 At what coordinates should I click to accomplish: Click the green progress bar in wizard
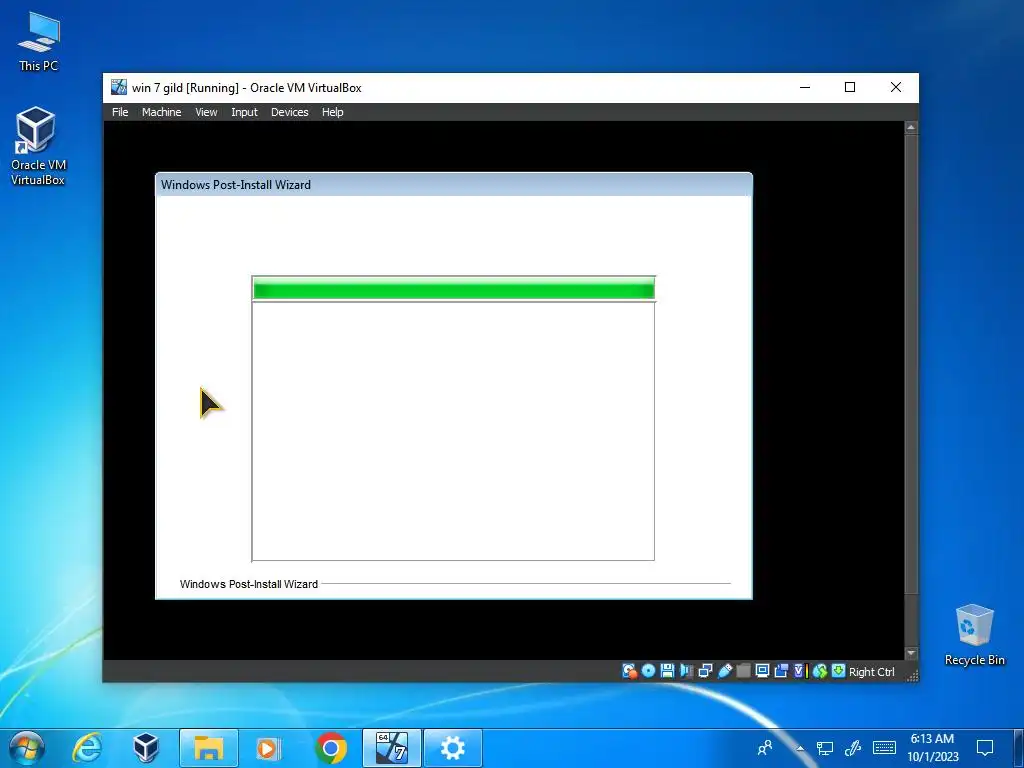(453, 289)
